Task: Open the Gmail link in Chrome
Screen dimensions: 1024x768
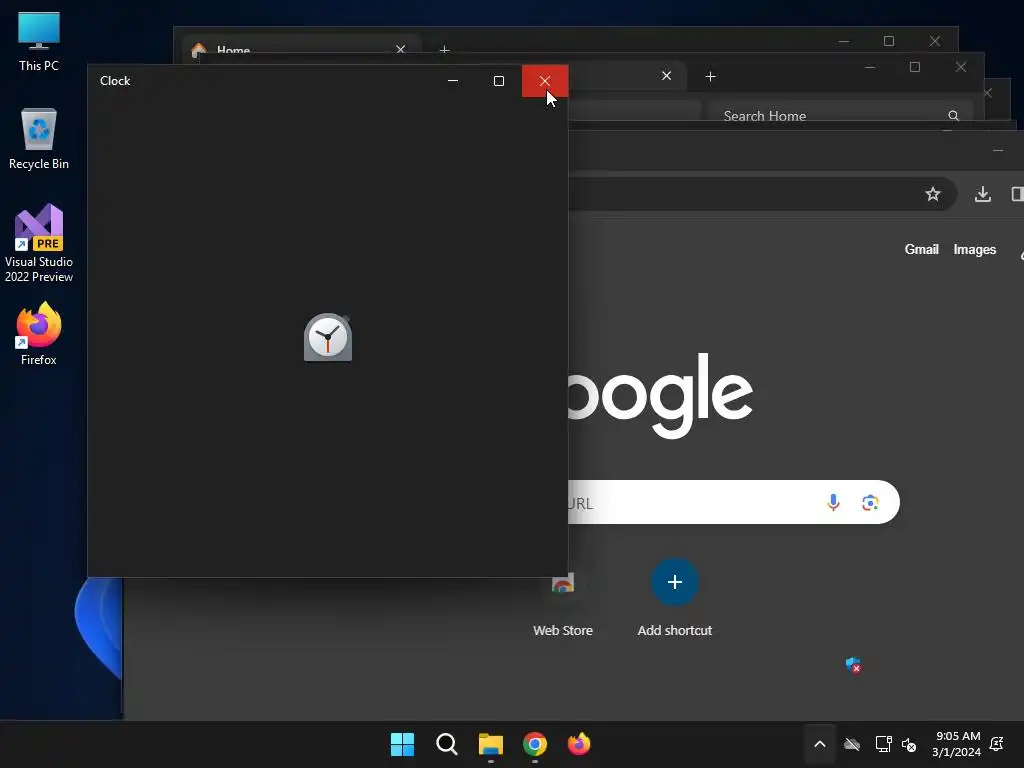Action: [x=921, y=249]
